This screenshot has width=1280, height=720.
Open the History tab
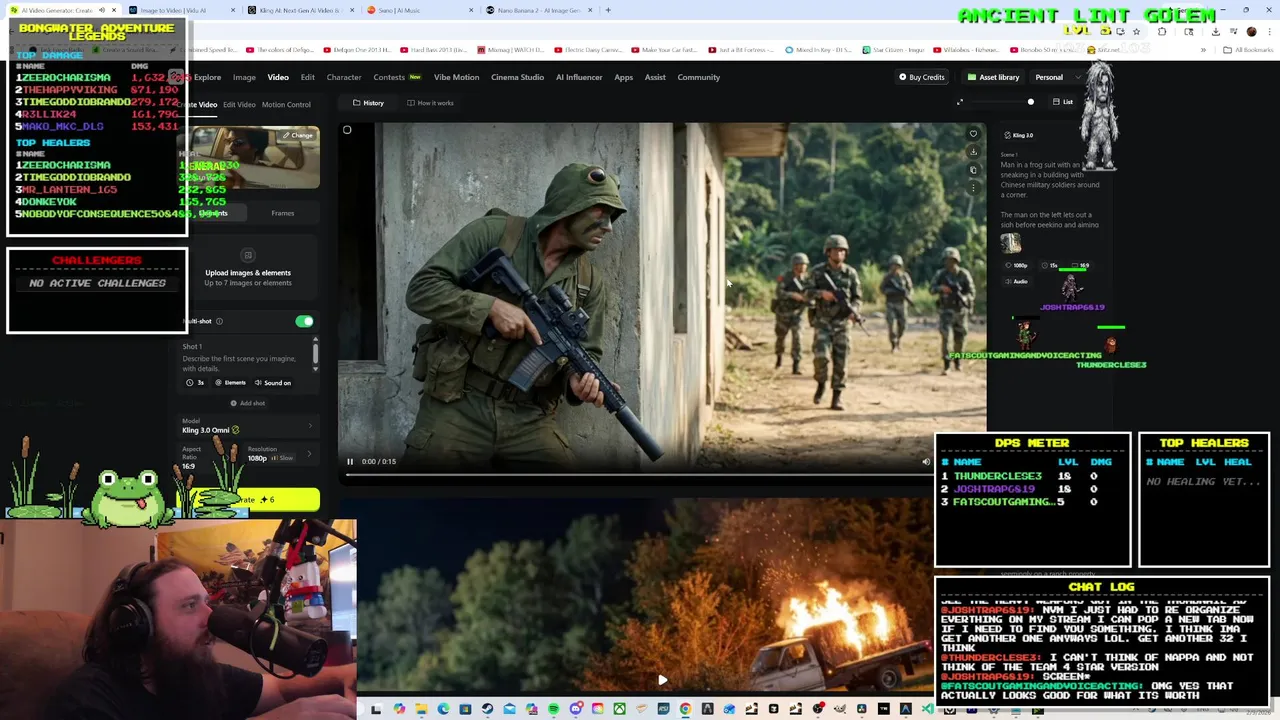(368, 103)
